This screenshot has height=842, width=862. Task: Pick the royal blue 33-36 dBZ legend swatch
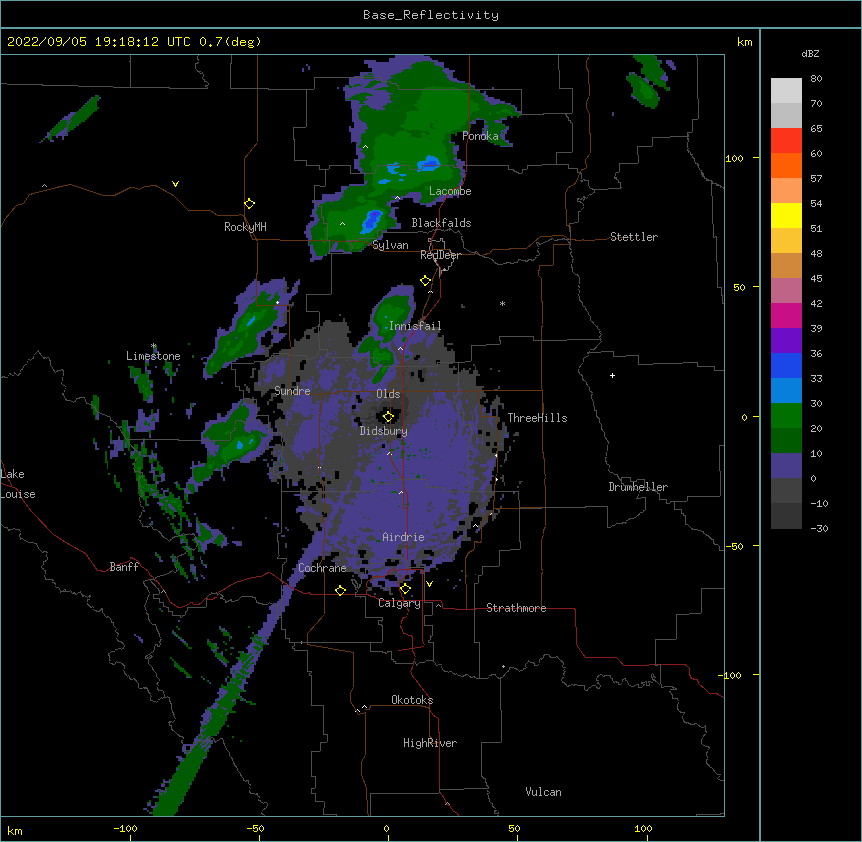[786, 365]
